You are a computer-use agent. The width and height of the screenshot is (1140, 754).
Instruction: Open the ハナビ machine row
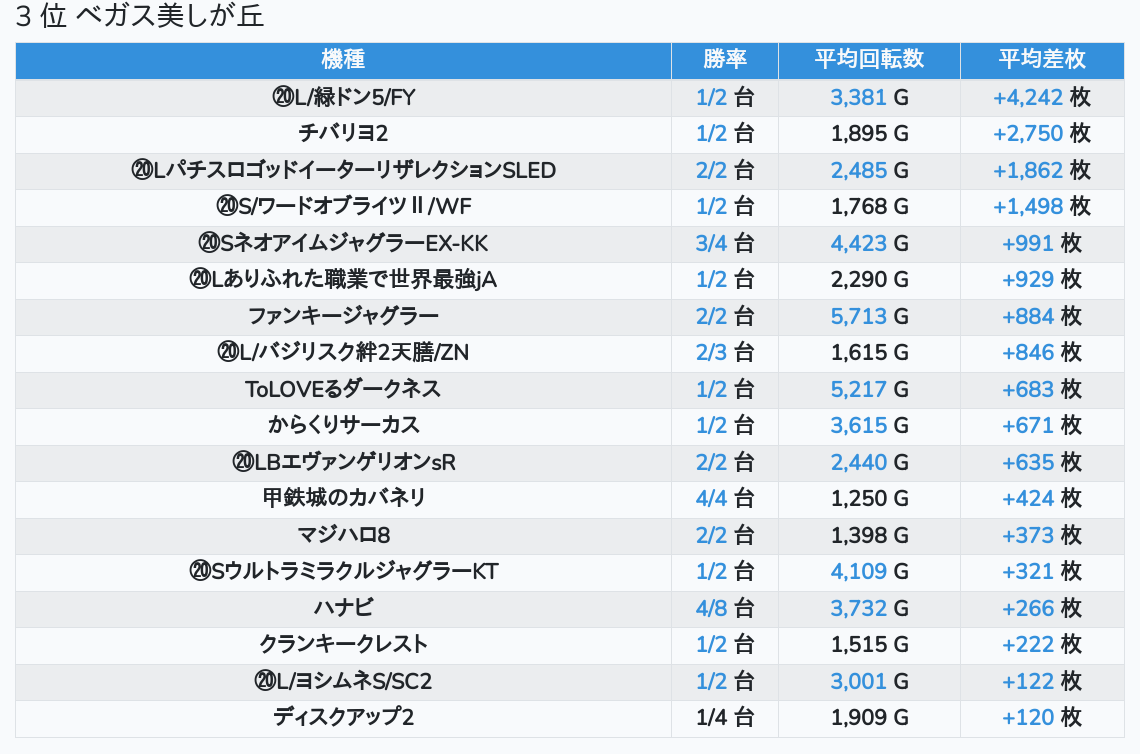pos(343,608)
